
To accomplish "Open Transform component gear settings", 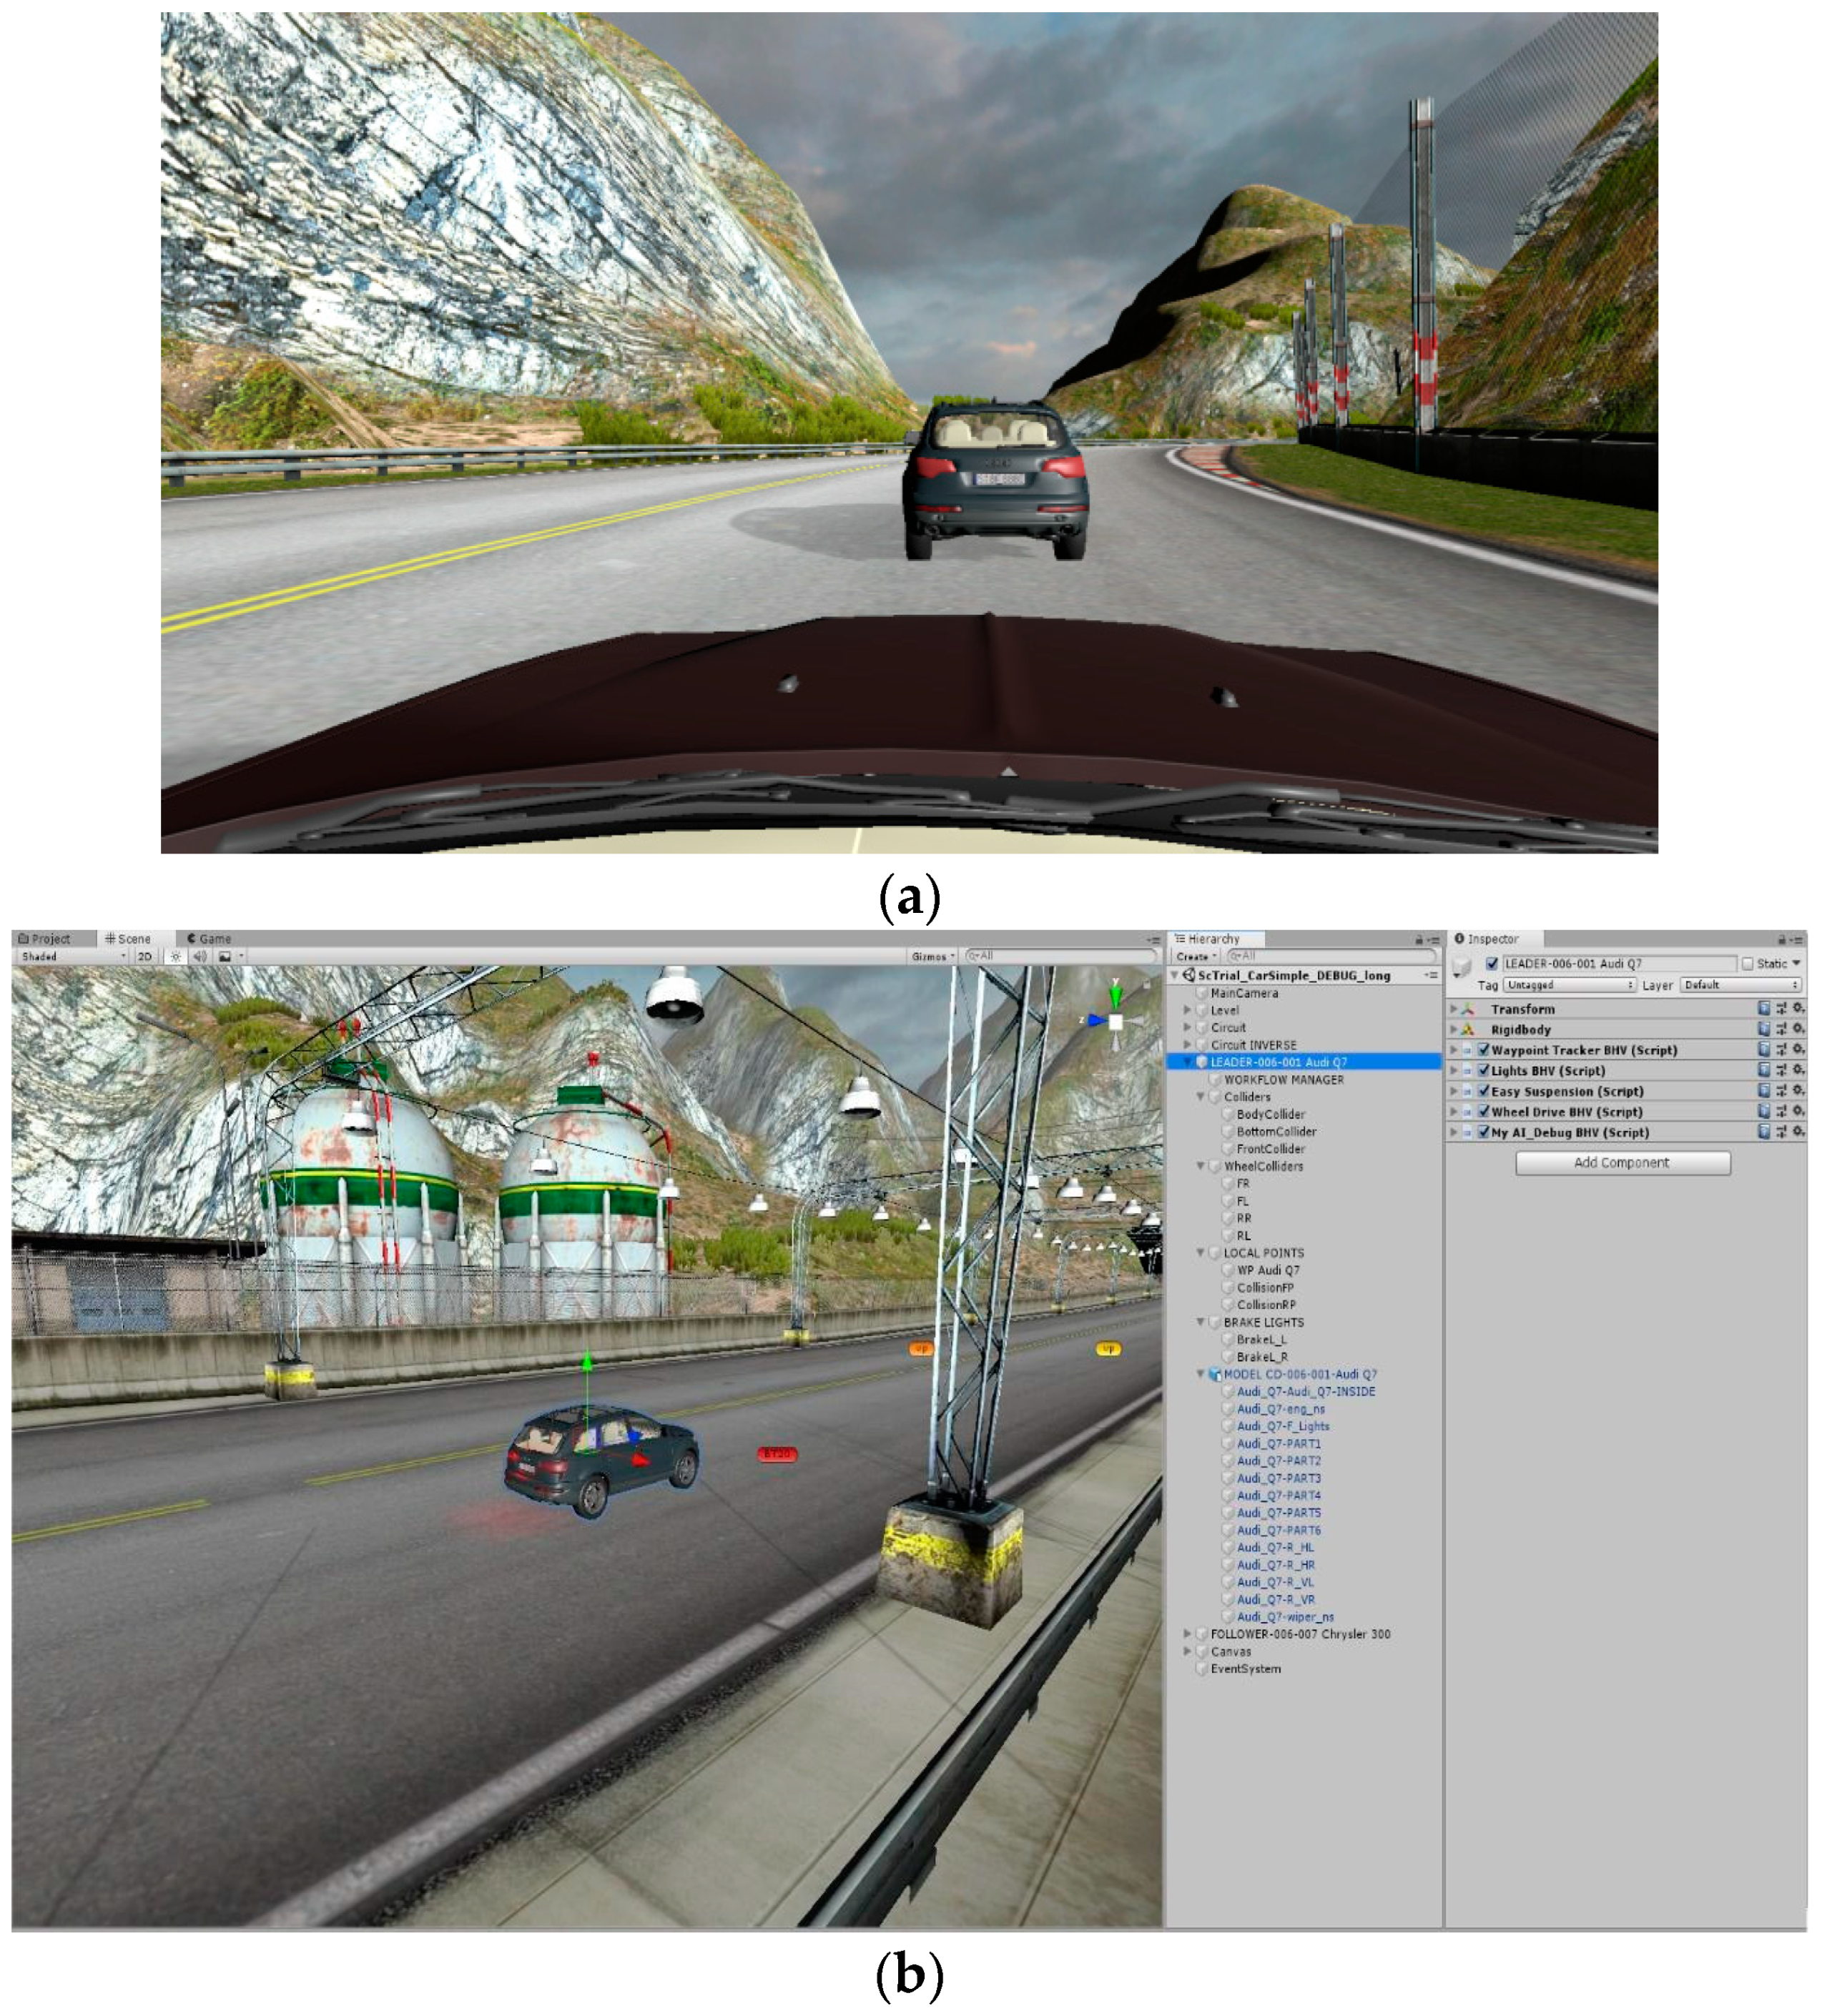I will point(1797,1008).
